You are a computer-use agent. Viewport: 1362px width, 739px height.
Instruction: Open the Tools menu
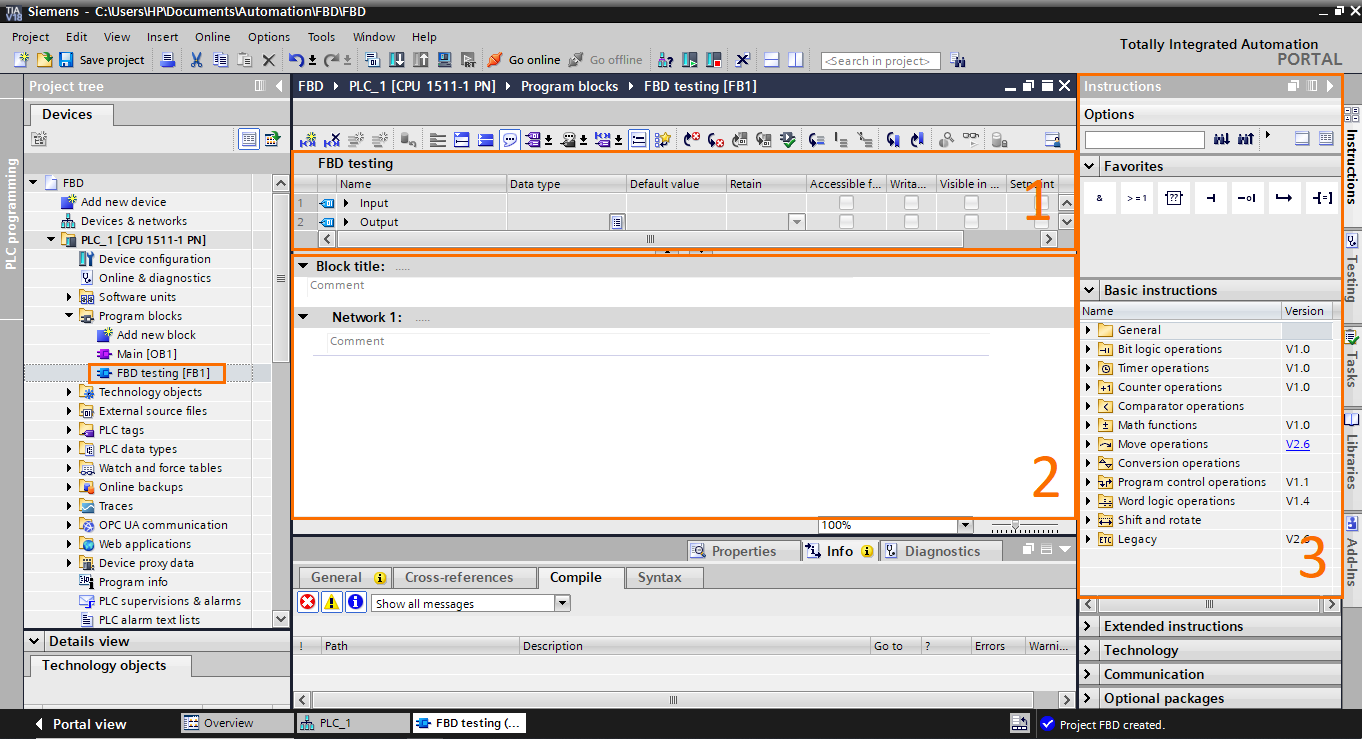click(x=321, y=37)
